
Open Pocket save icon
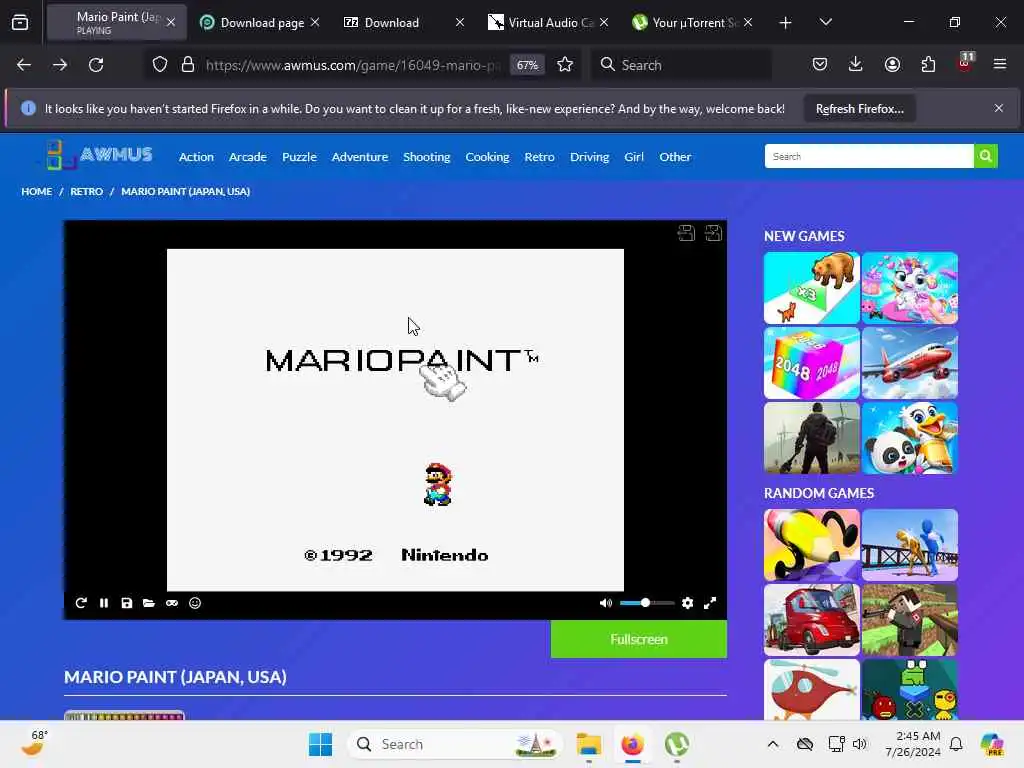coord(820,64)
